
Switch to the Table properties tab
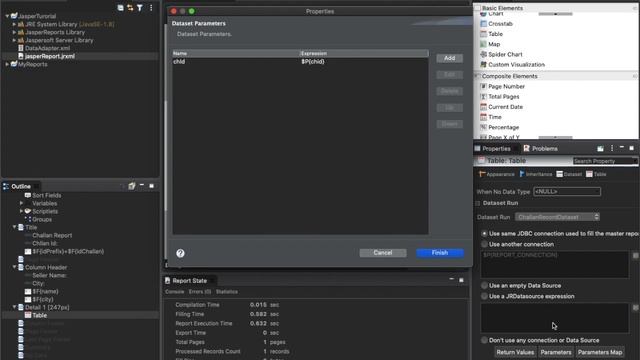coord(596,174)
